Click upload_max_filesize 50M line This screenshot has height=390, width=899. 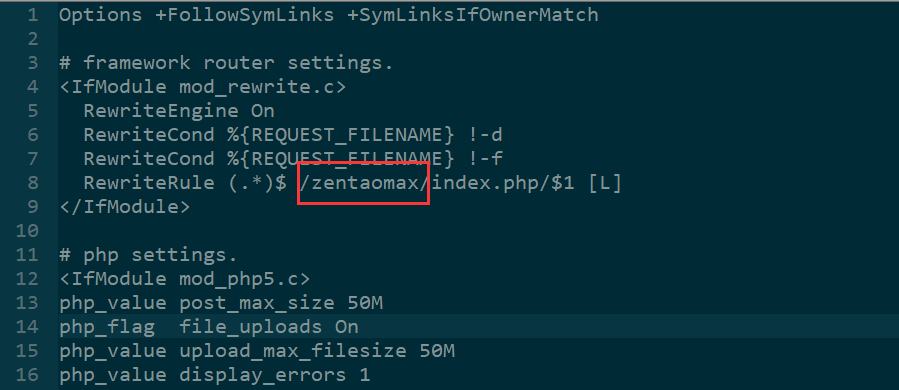pos(257,350)
